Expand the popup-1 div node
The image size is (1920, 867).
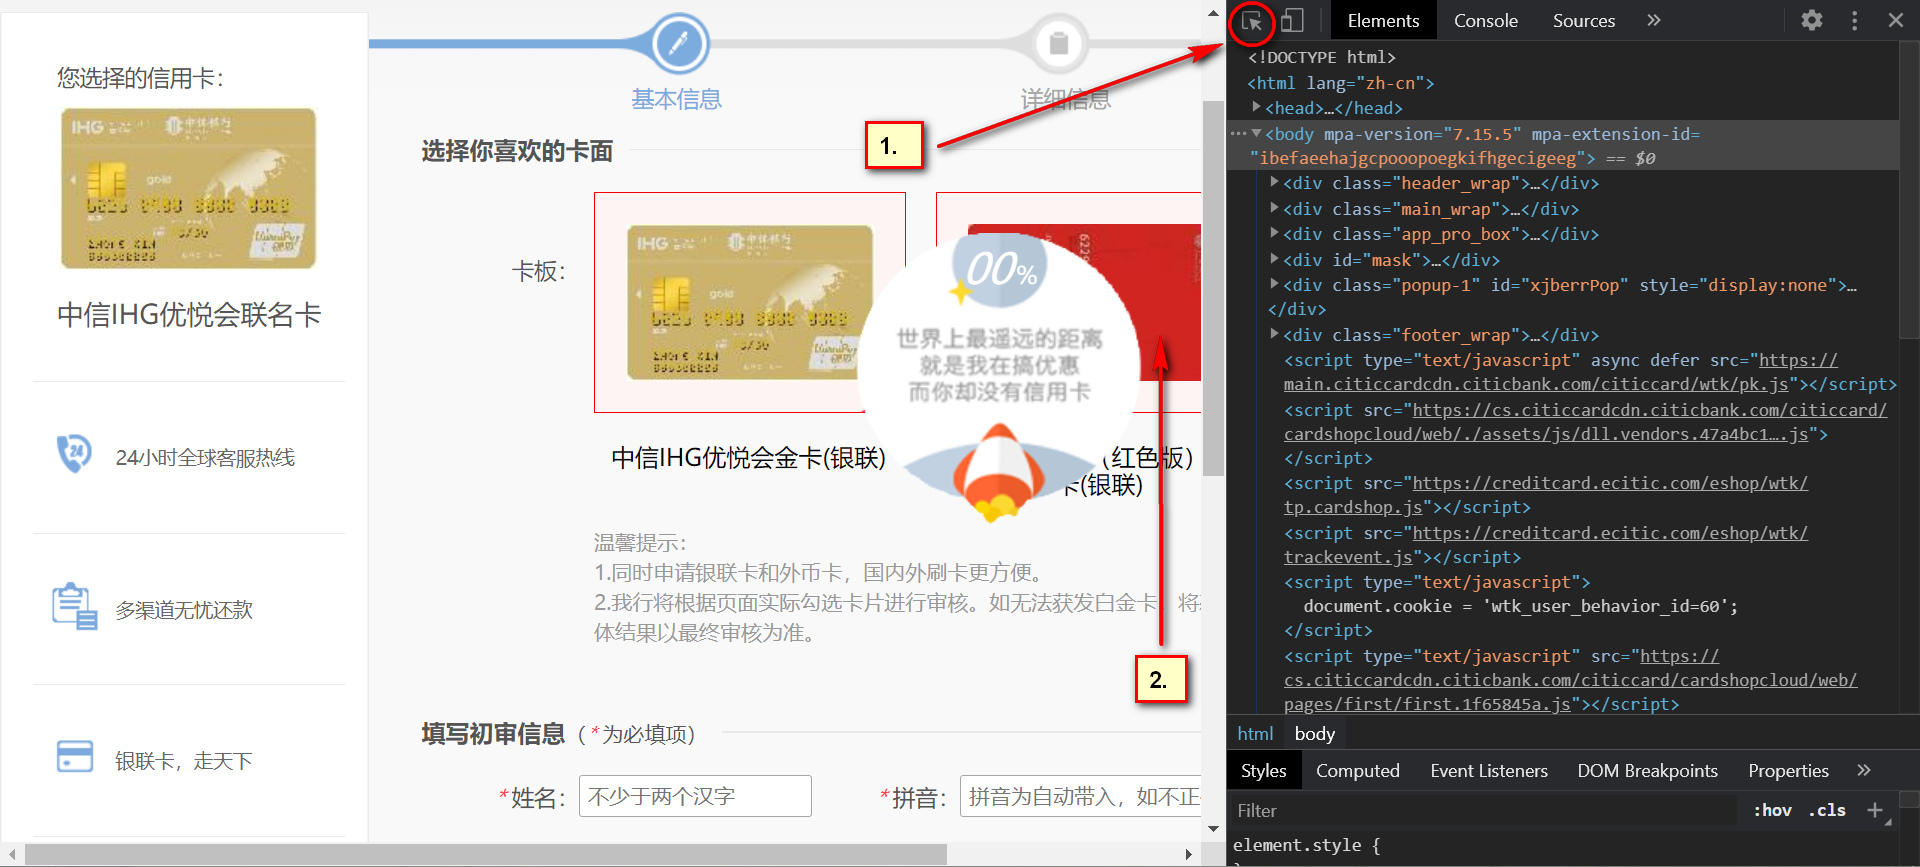[x=1274, y=284]
